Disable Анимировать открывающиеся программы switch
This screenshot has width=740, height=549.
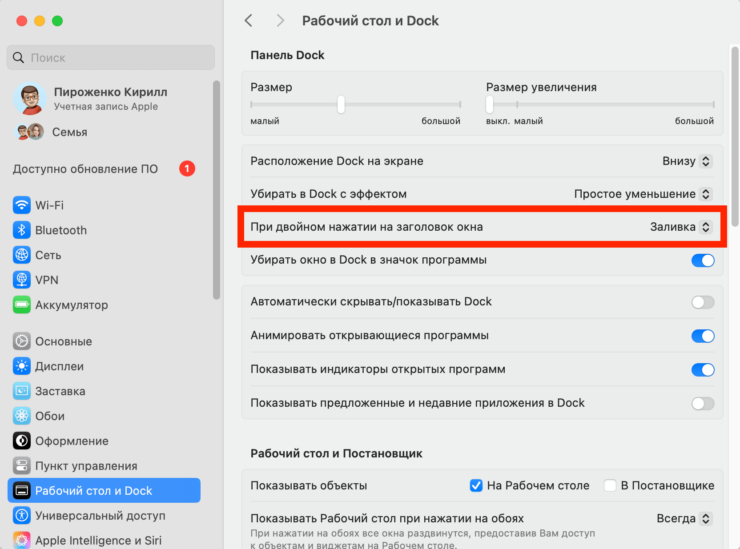click(x=703, y=336)
